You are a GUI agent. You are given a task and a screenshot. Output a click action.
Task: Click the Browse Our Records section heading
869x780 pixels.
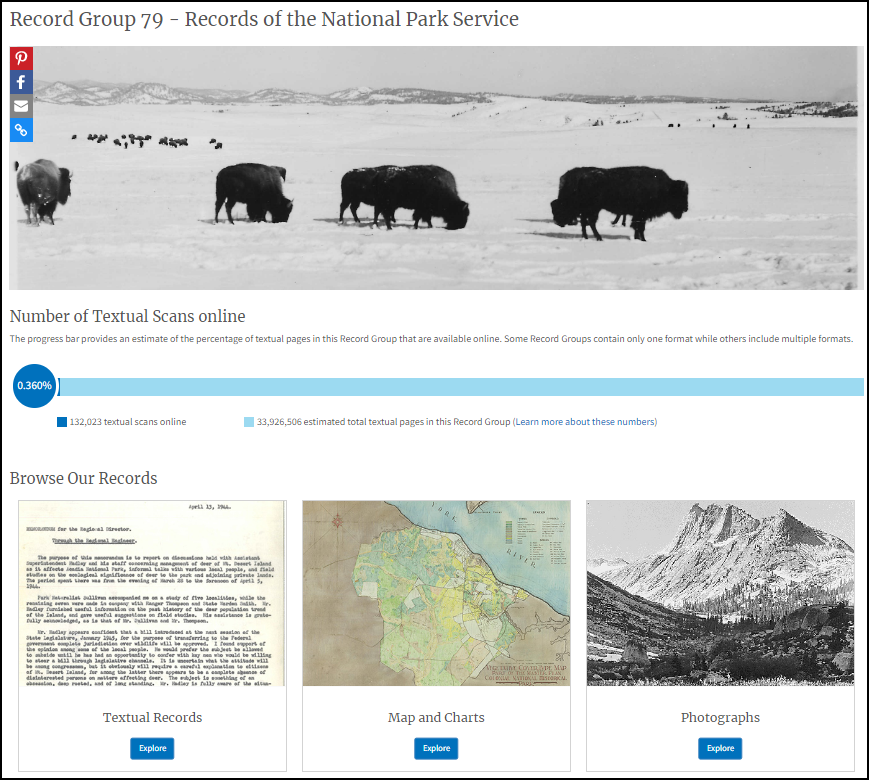83,478
